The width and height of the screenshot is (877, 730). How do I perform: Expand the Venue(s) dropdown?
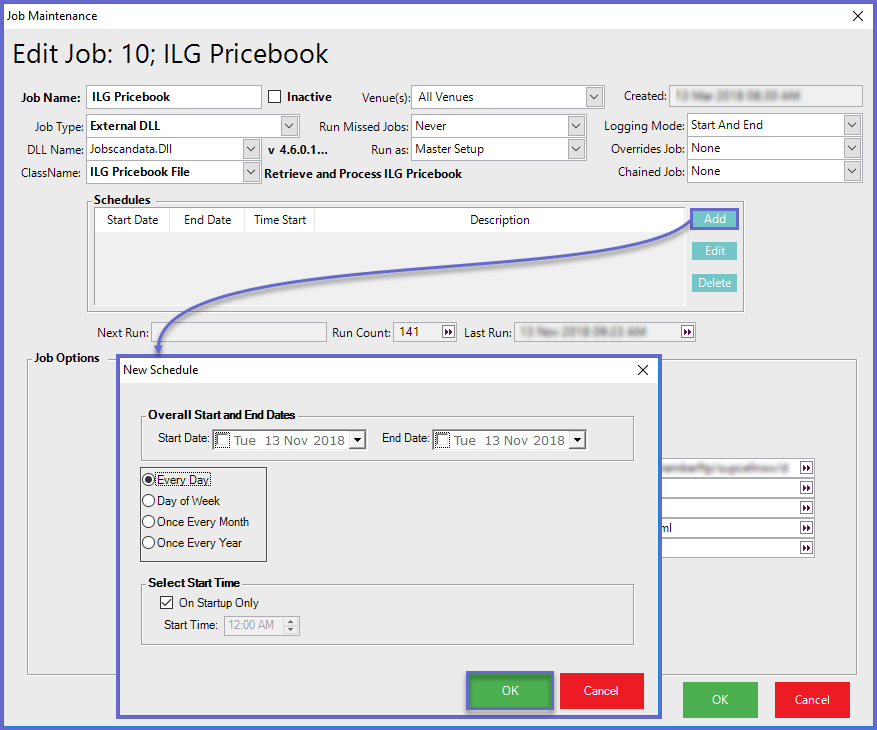pyautogui.click(x=594, y=97)
